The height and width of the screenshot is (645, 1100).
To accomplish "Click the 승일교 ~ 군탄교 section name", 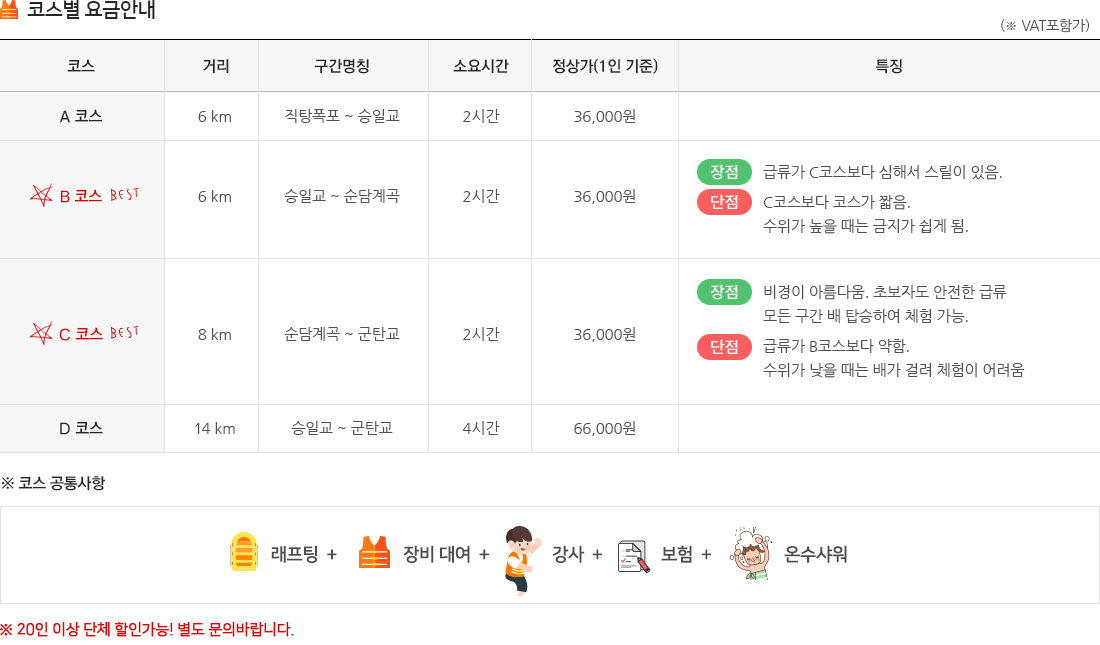I will 342,428.
